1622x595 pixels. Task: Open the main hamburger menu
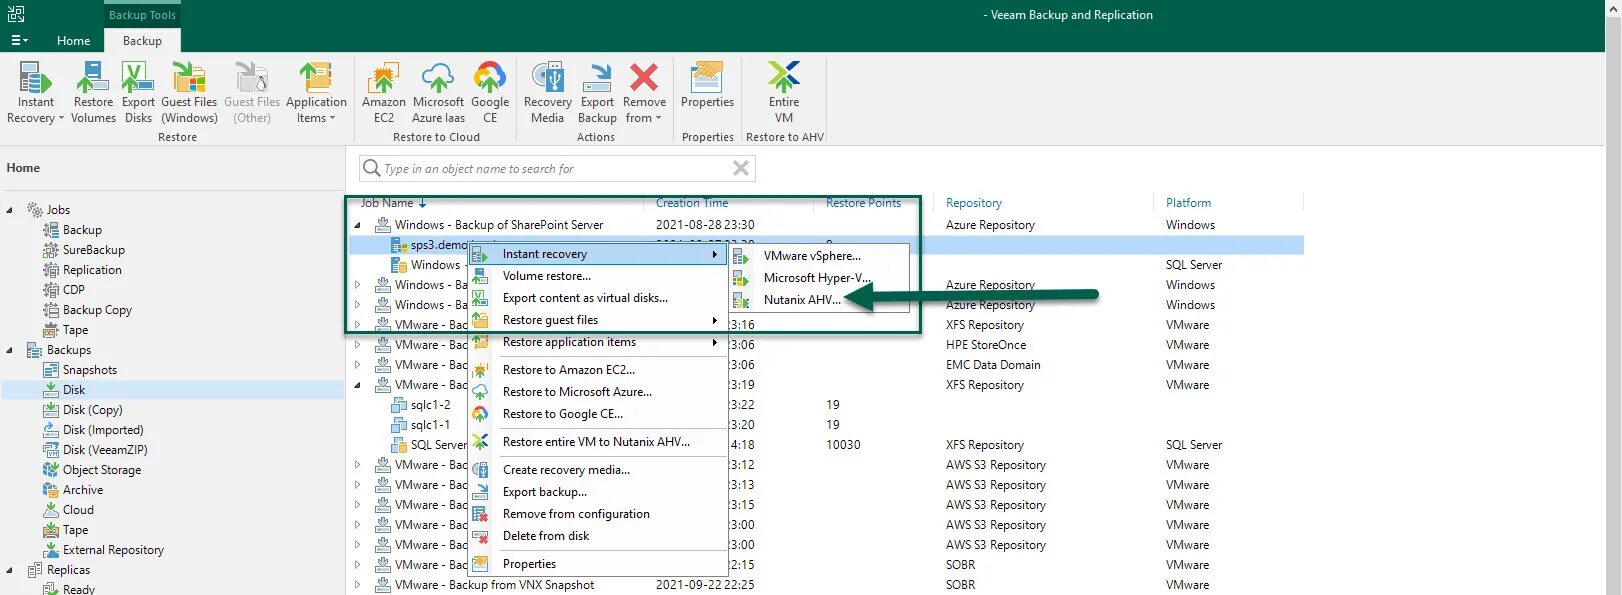[19, 41]
